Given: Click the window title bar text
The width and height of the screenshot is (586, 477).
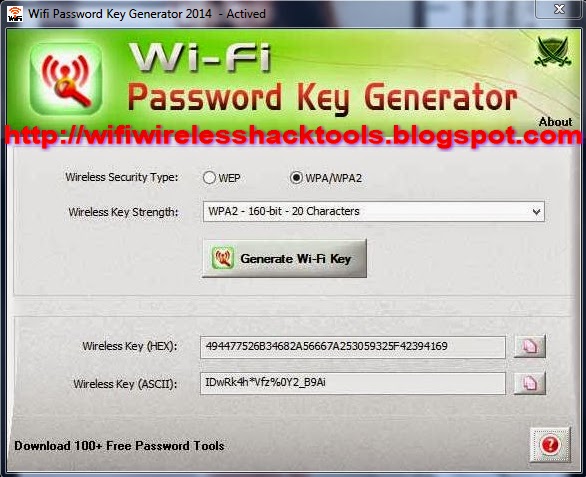Looking at the screenshot, I should [x=147, y=14].
